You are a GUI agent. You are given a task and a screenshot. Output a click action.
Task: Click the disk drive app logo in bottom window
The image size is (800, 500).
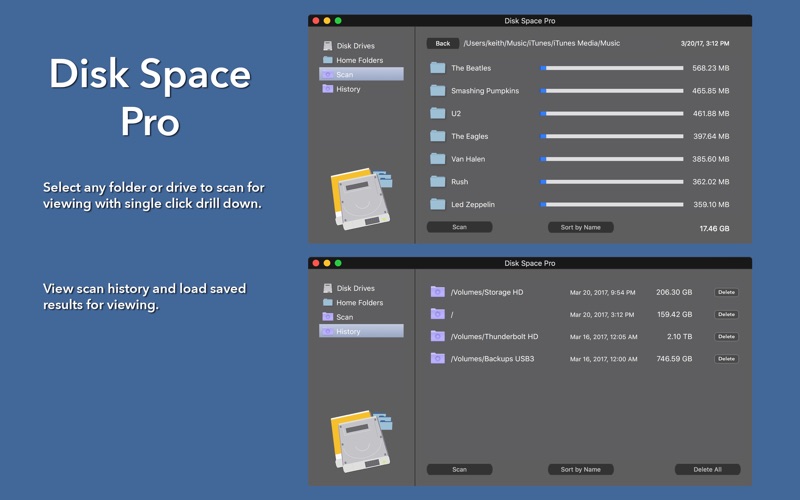tap(361, 441)
